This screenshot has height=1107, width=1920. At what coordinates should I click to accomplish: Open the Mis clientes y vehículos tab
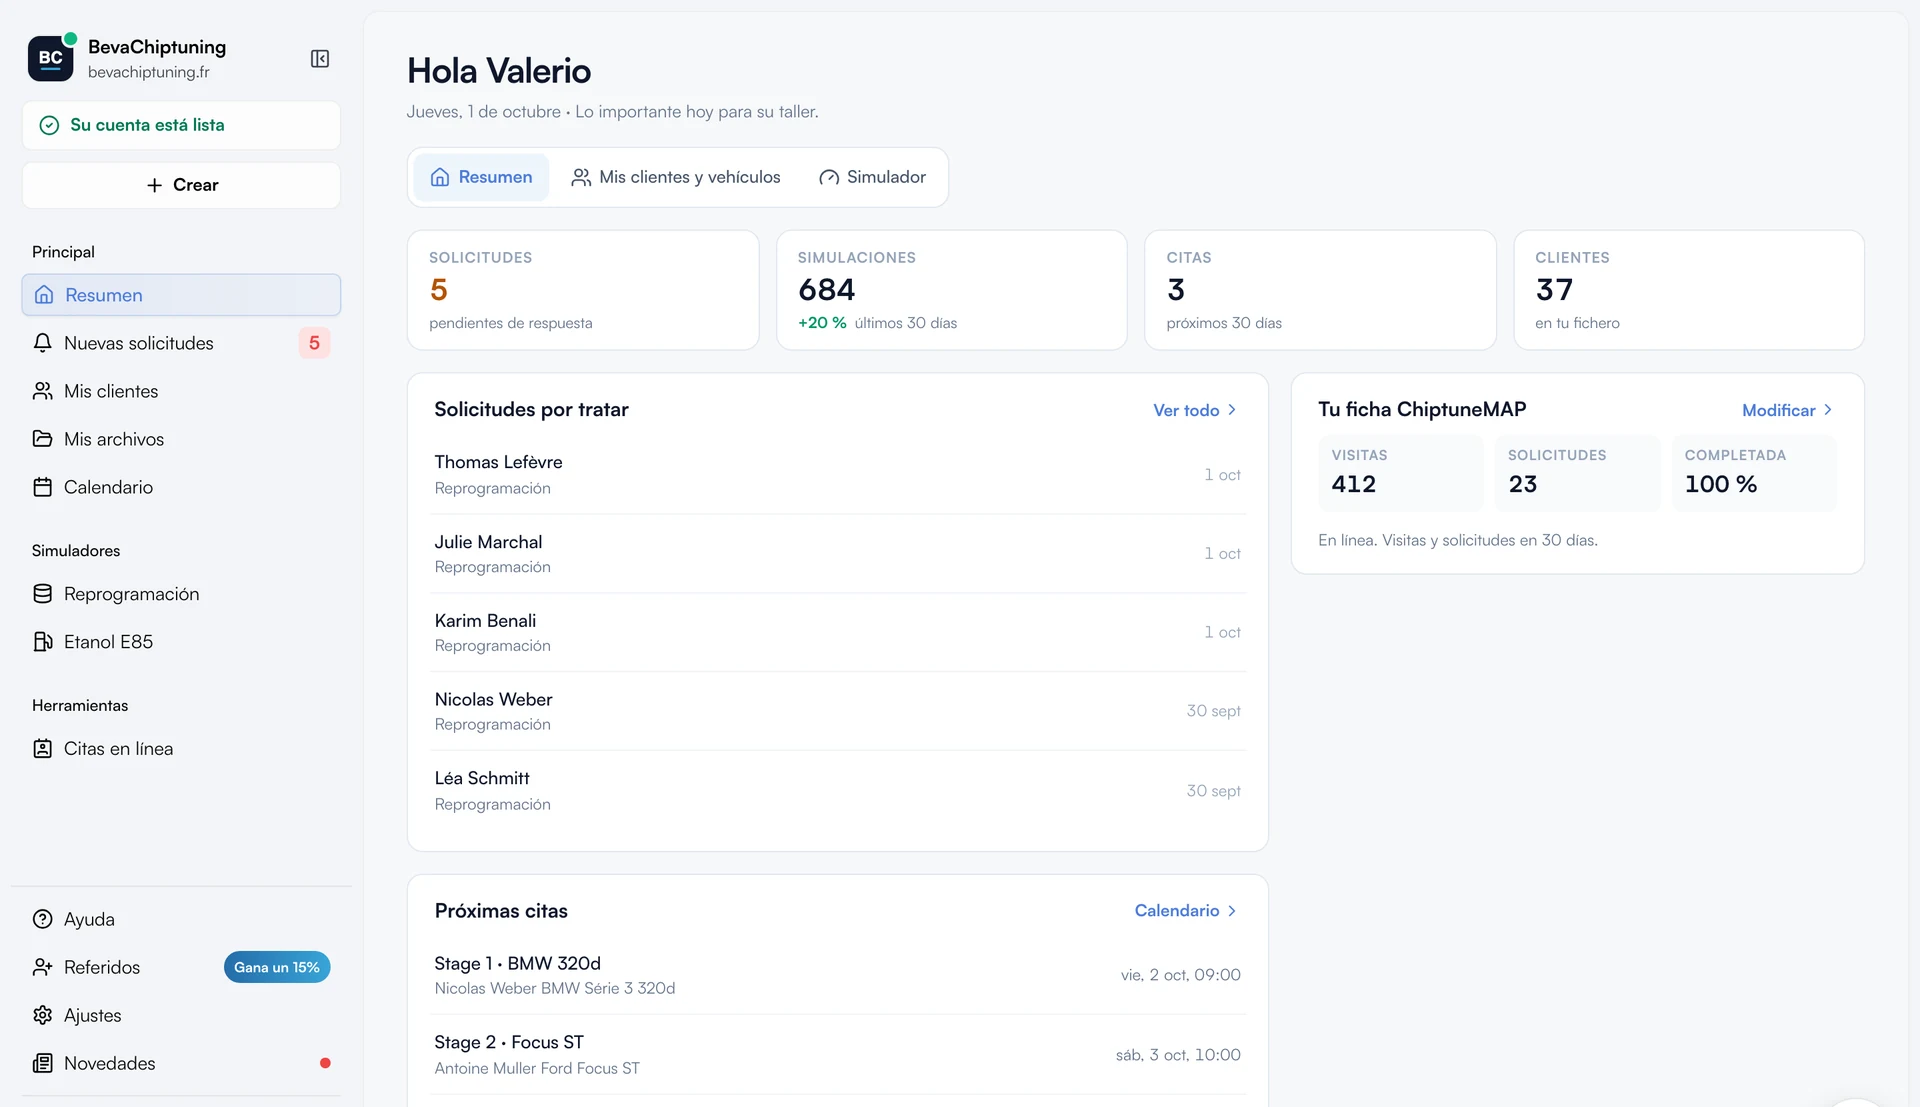click(675, 177)
